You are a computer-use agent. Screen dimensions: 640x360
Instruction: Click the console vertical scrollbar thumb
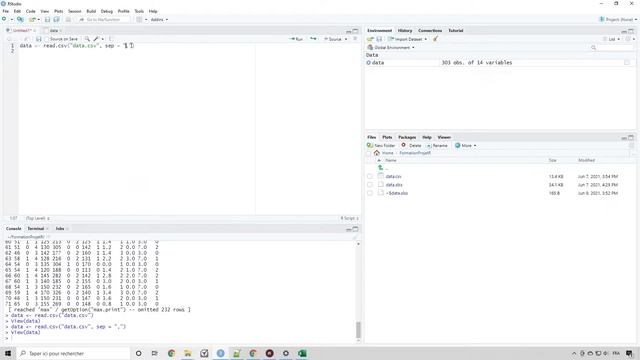click(358, 330)
